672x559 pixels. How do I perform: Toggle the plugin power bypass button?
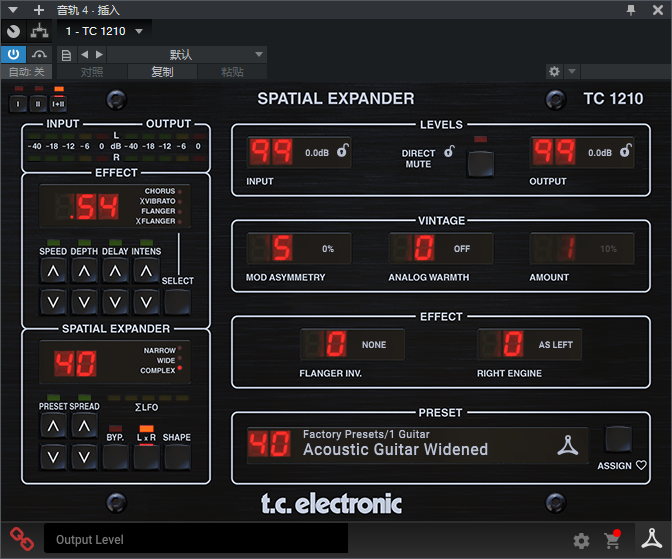point(13,54)
